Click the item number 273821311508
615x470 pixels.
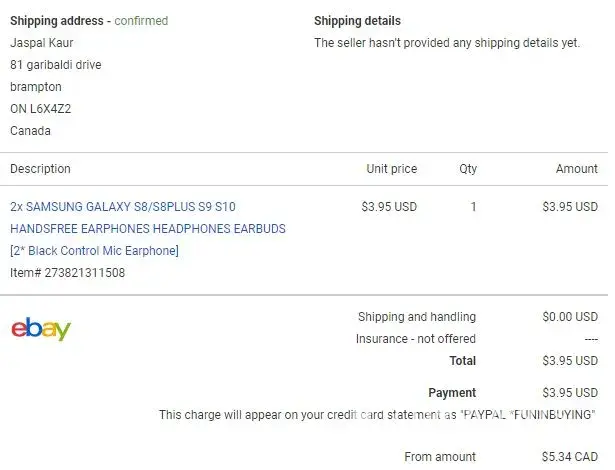coord(67,272)
